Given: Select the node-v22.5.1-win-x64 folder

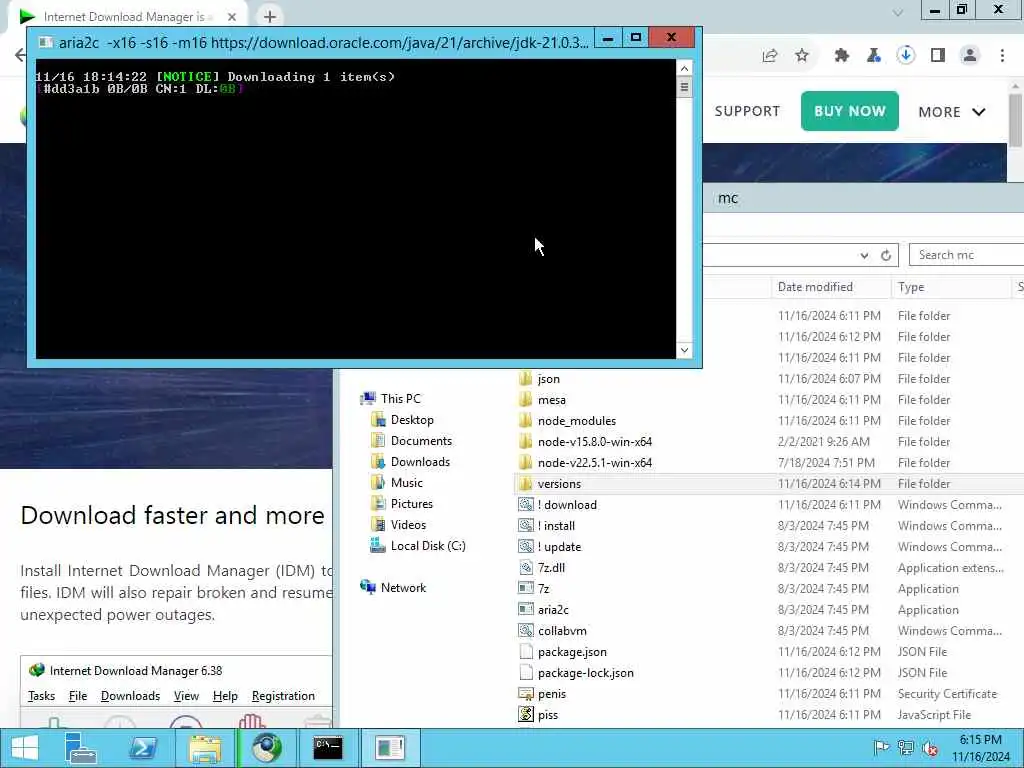Looking at the screenshot, I should [x=594, y=462].
